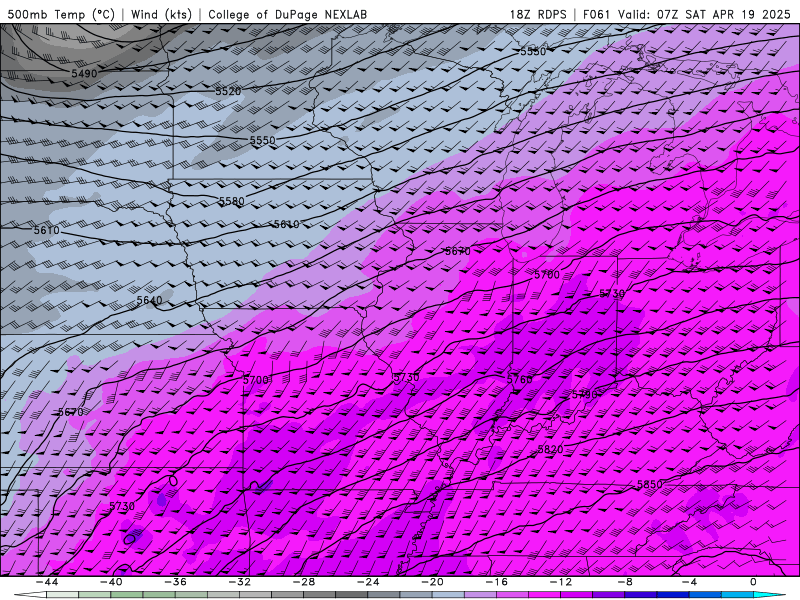
Task: Click the -28 color scale label
Action: (x=304, y=582)
